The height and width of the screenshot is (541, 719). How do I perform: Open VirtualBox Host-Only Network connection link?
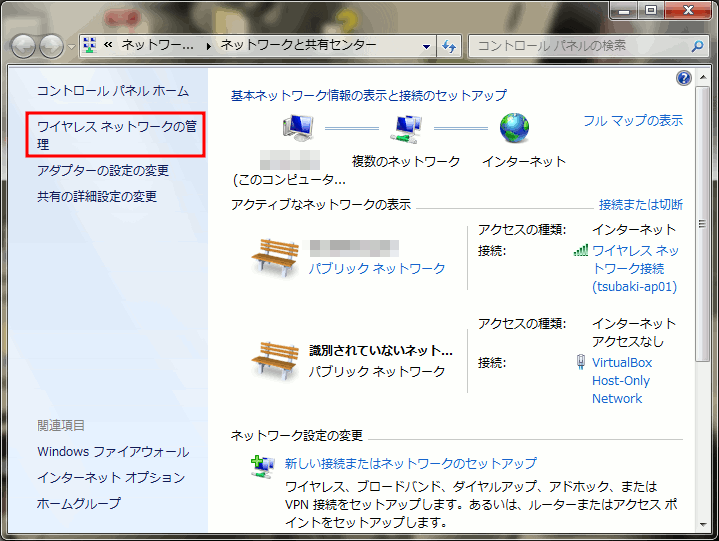pos(620,381)
